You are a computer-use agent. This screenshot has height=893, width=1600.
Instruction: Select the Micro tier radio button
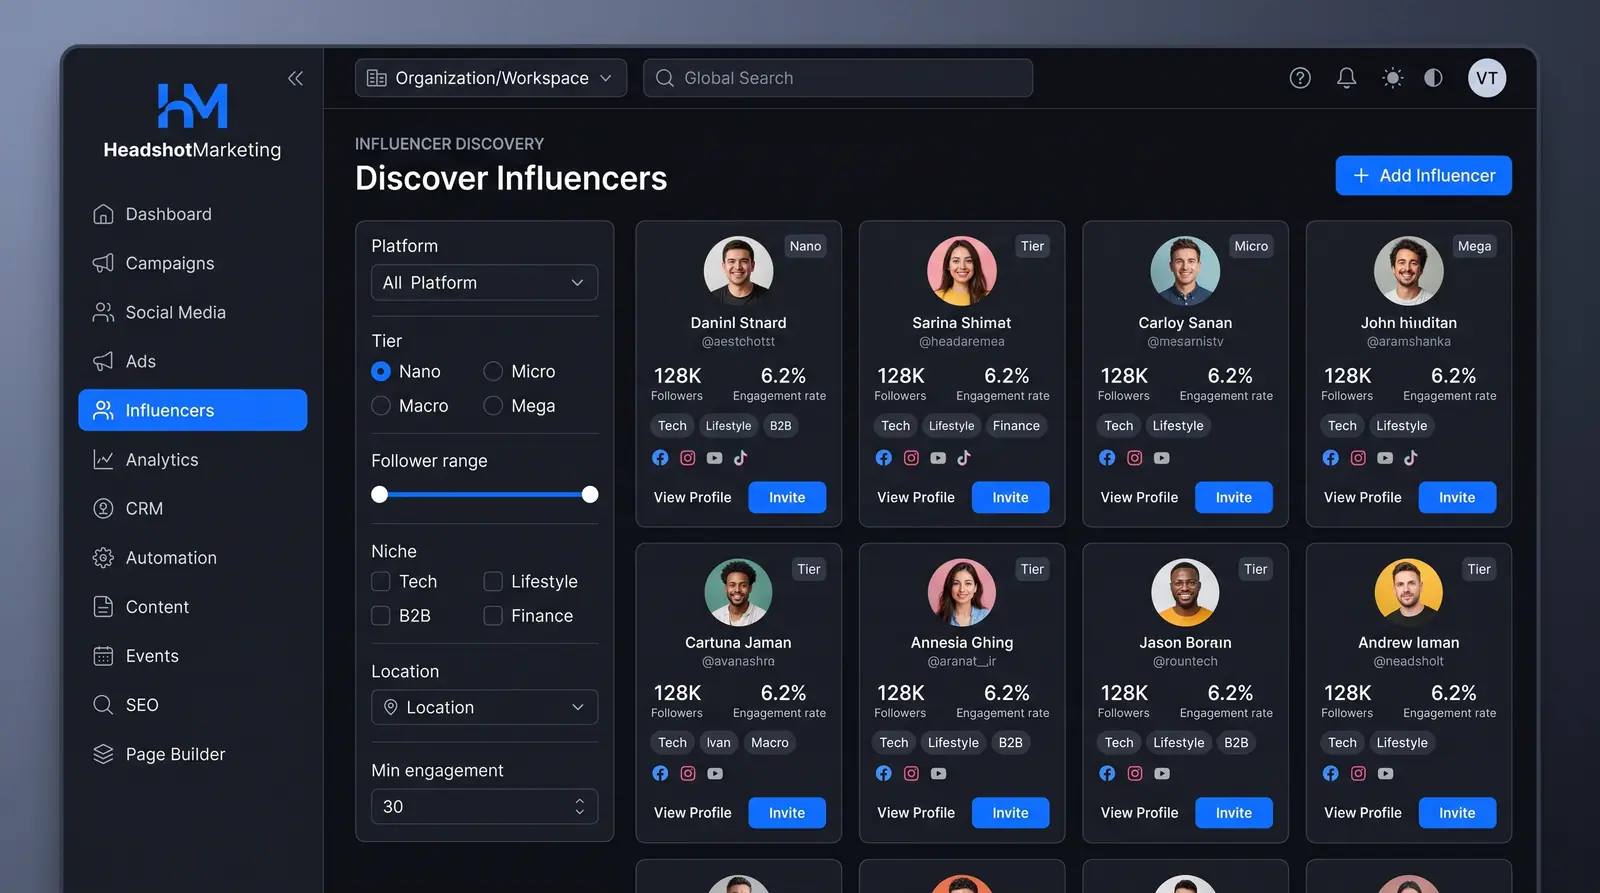pyautogui.click(x=493, y=371)
